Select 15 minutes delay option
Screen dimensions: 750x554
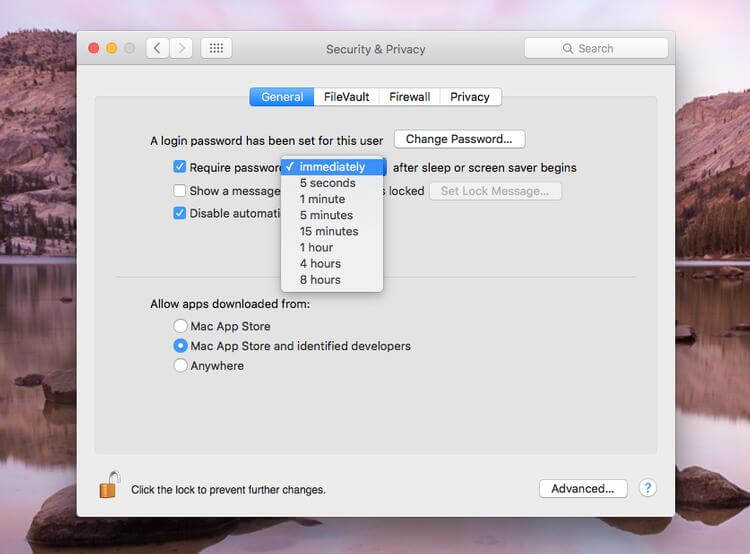332,232
